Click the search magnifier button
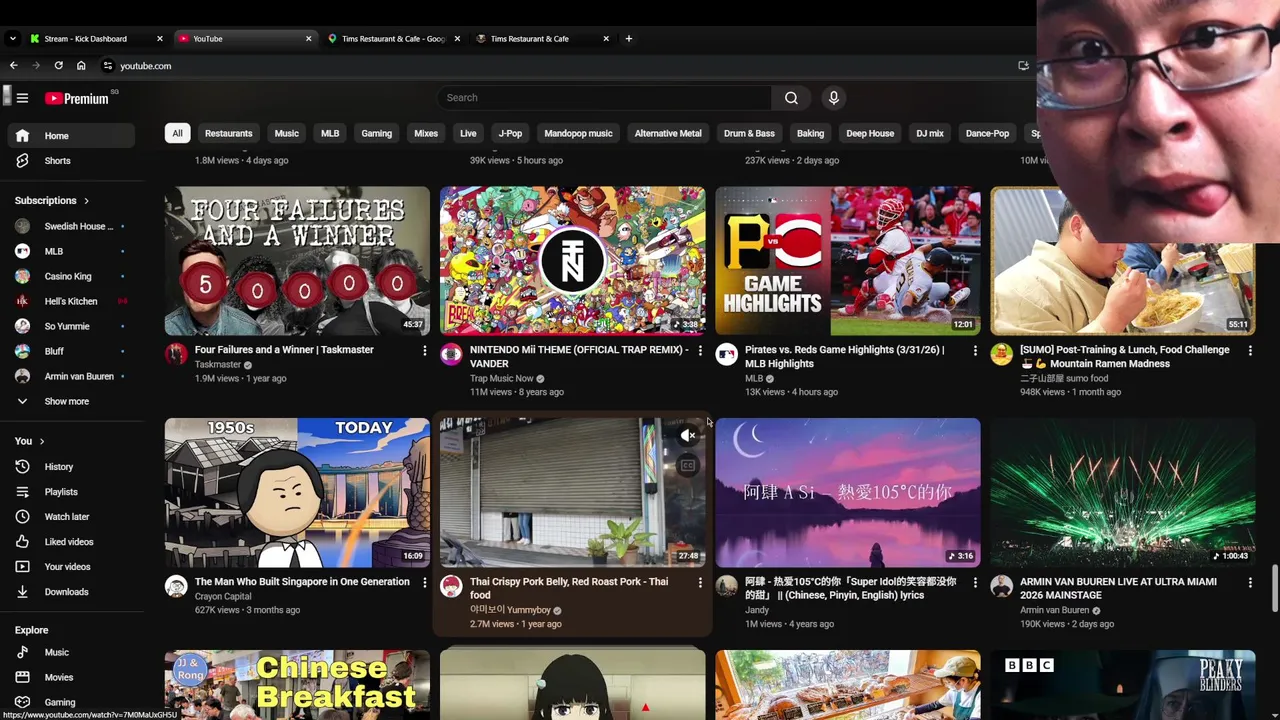The image size is (1280, 720). (x=791, y=98)
